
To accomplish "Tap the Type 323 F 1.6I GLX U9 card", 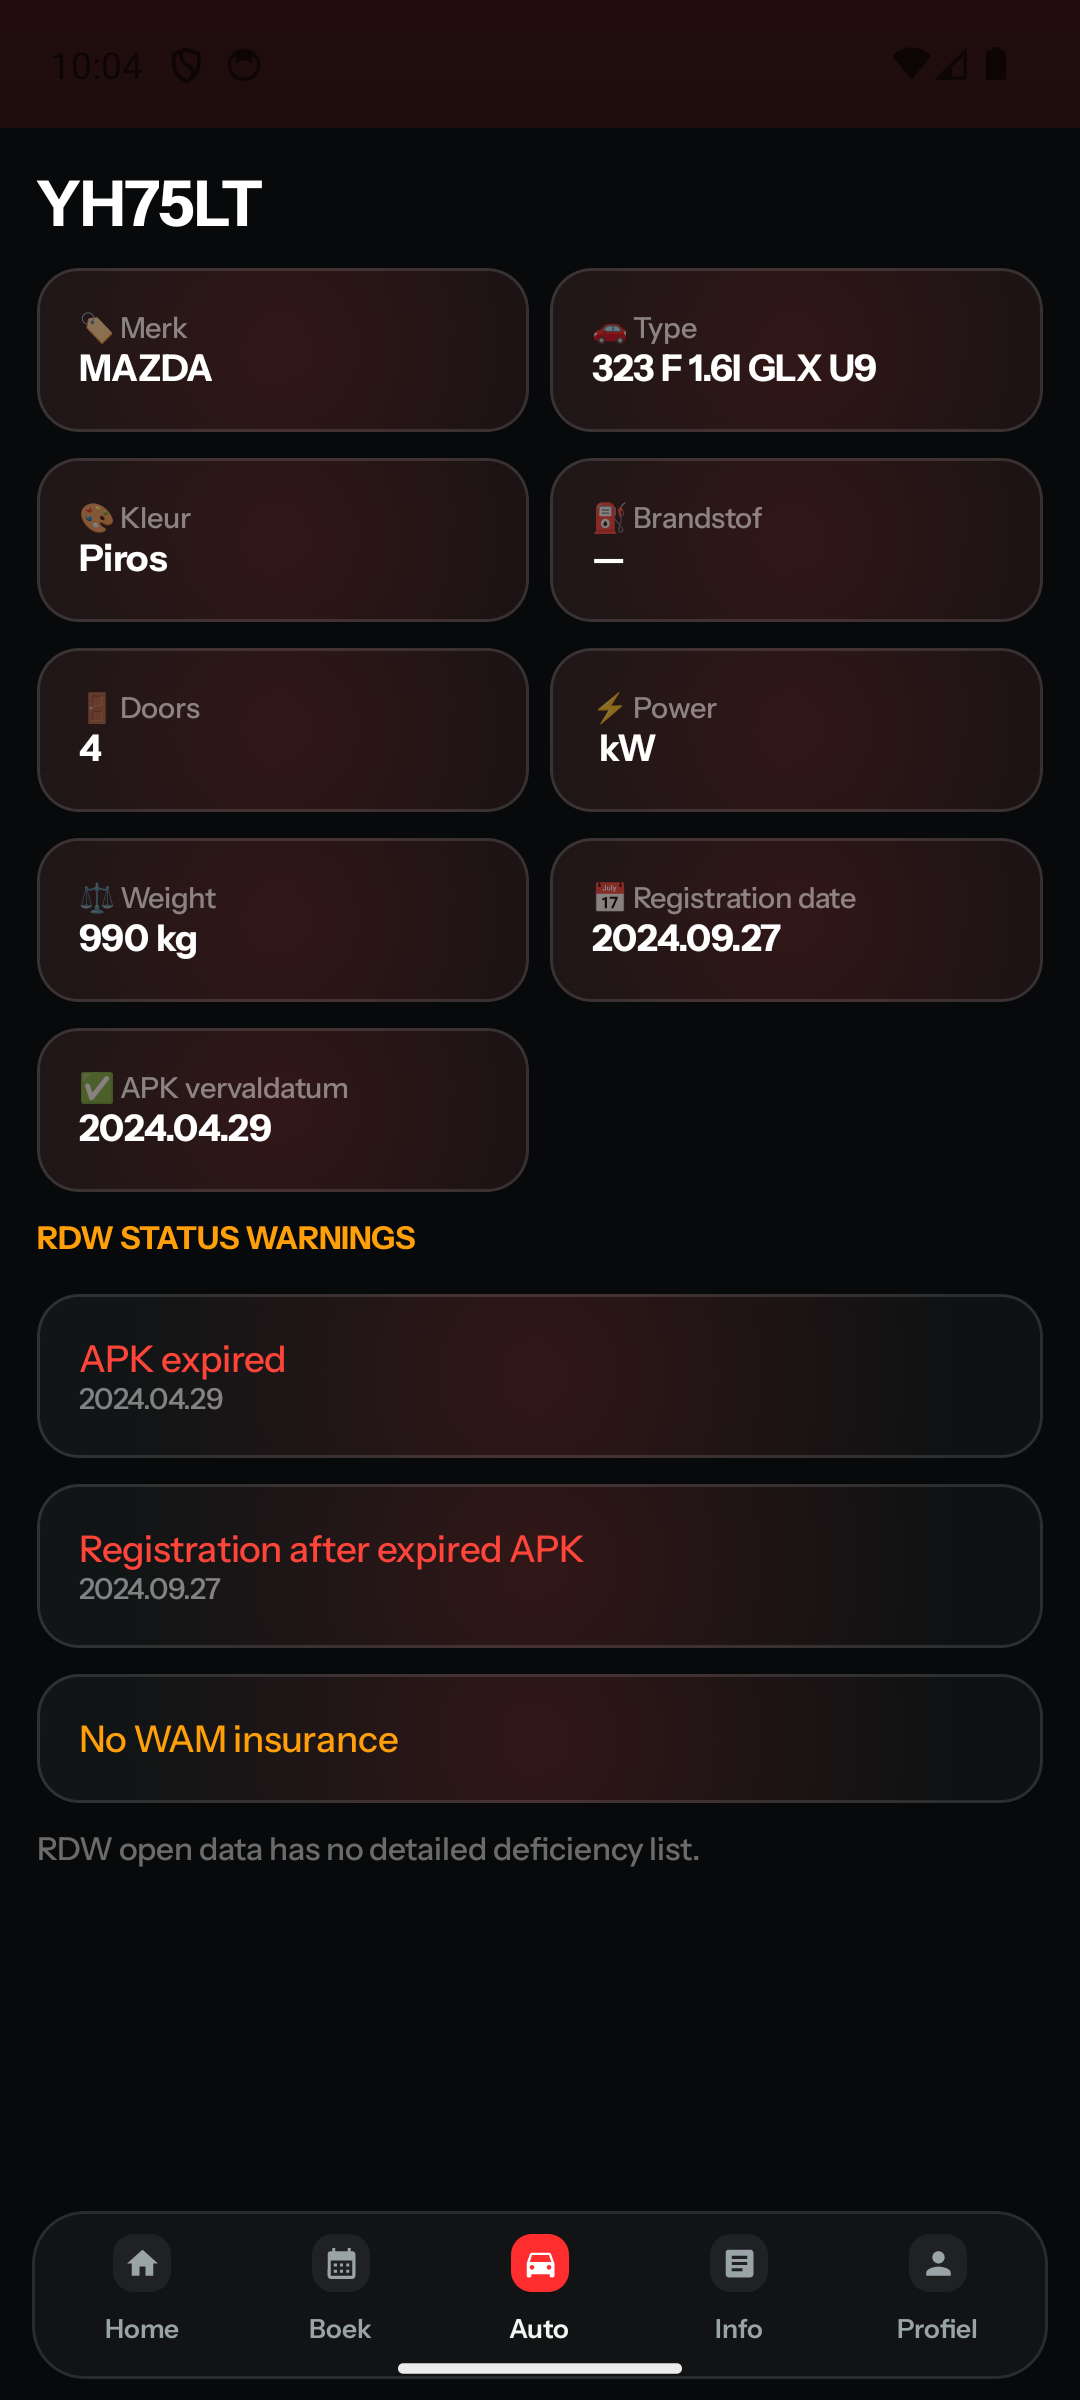I will pos(796,350).
